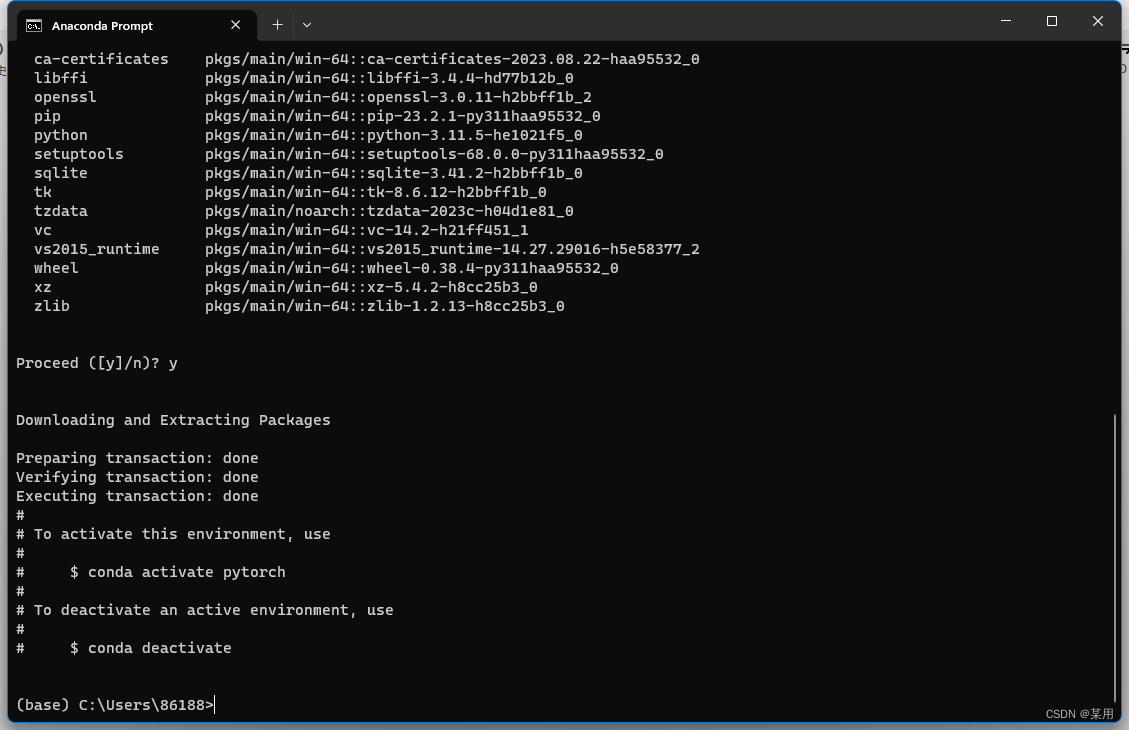Click the 'python' package name

60,135
